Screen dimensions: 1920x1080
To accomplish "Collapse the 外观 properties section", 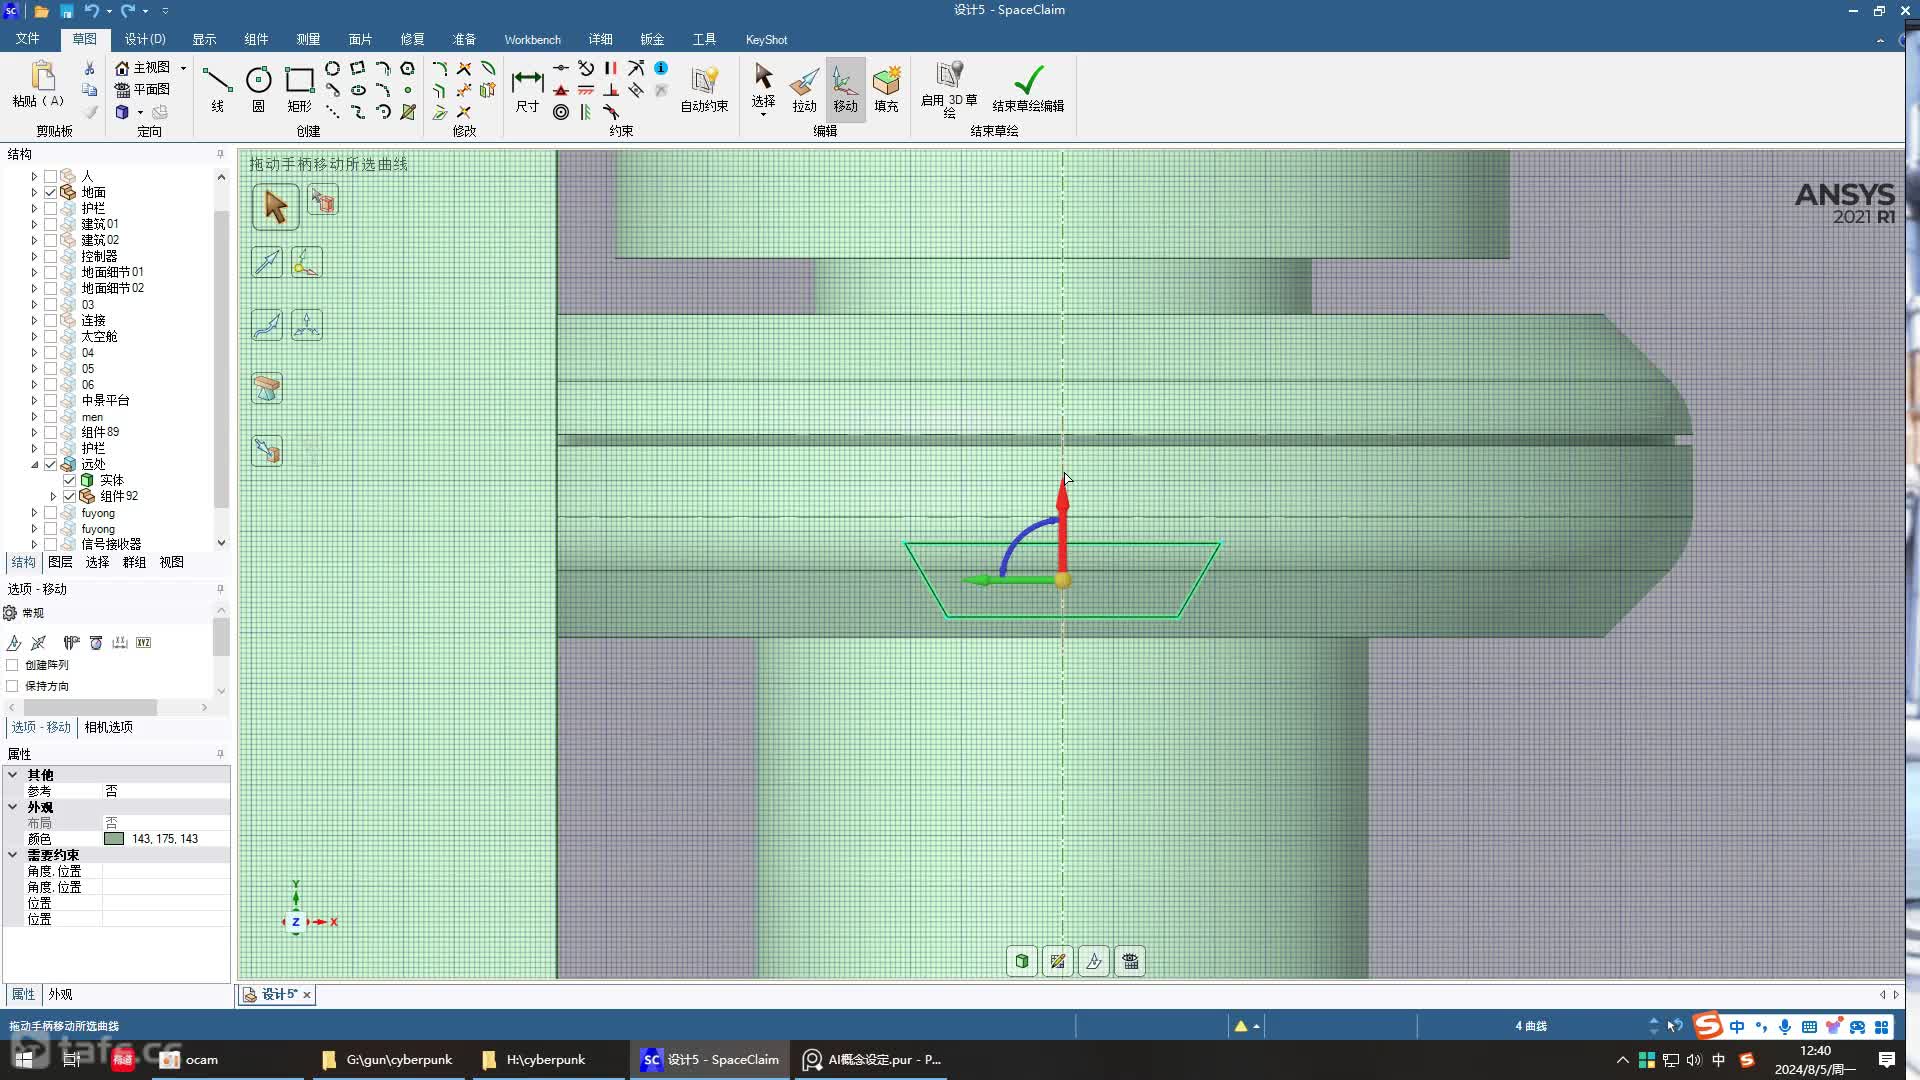I will tap(13, 807).
